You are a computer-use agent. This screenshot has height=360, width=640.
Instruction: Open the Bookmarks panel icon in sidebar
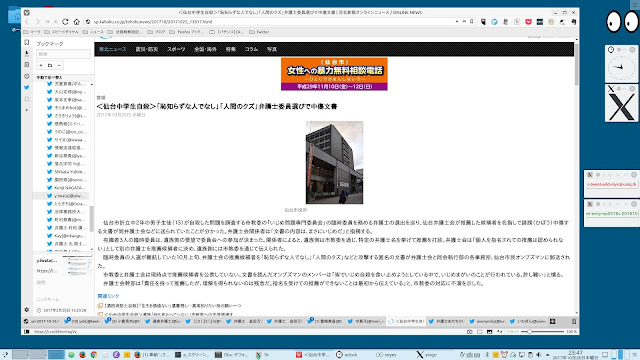click(x=27, y=42)
